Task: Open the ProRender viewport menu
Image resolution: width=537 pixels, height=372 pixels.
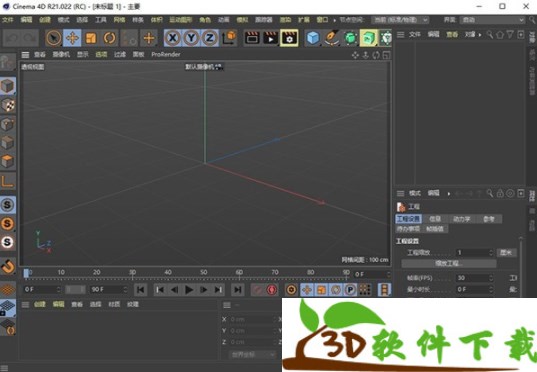Action: click(x=166, y=54)
